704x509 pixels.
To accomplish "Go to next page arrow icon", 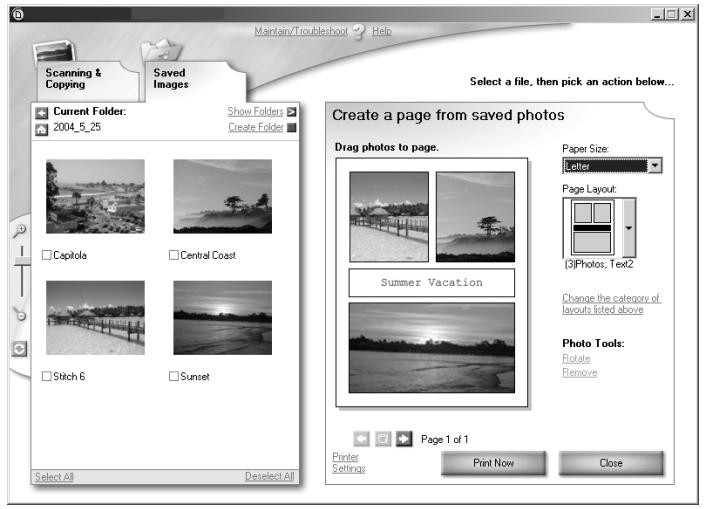I will point(404,439).
